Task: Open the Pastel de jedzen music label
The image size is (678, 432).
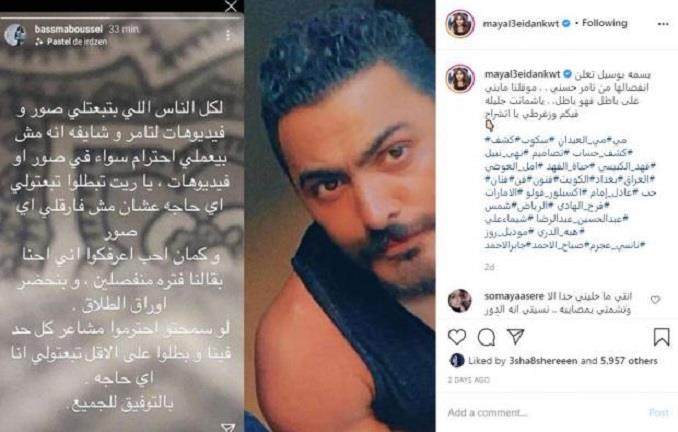Action: pyautogui.click(x=71, y=42)
